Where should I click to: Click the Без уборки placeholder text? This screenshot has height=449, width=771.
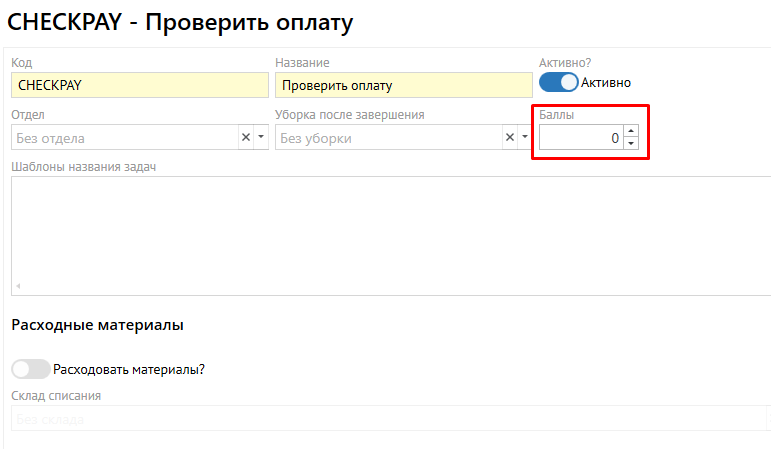point(316,138)
